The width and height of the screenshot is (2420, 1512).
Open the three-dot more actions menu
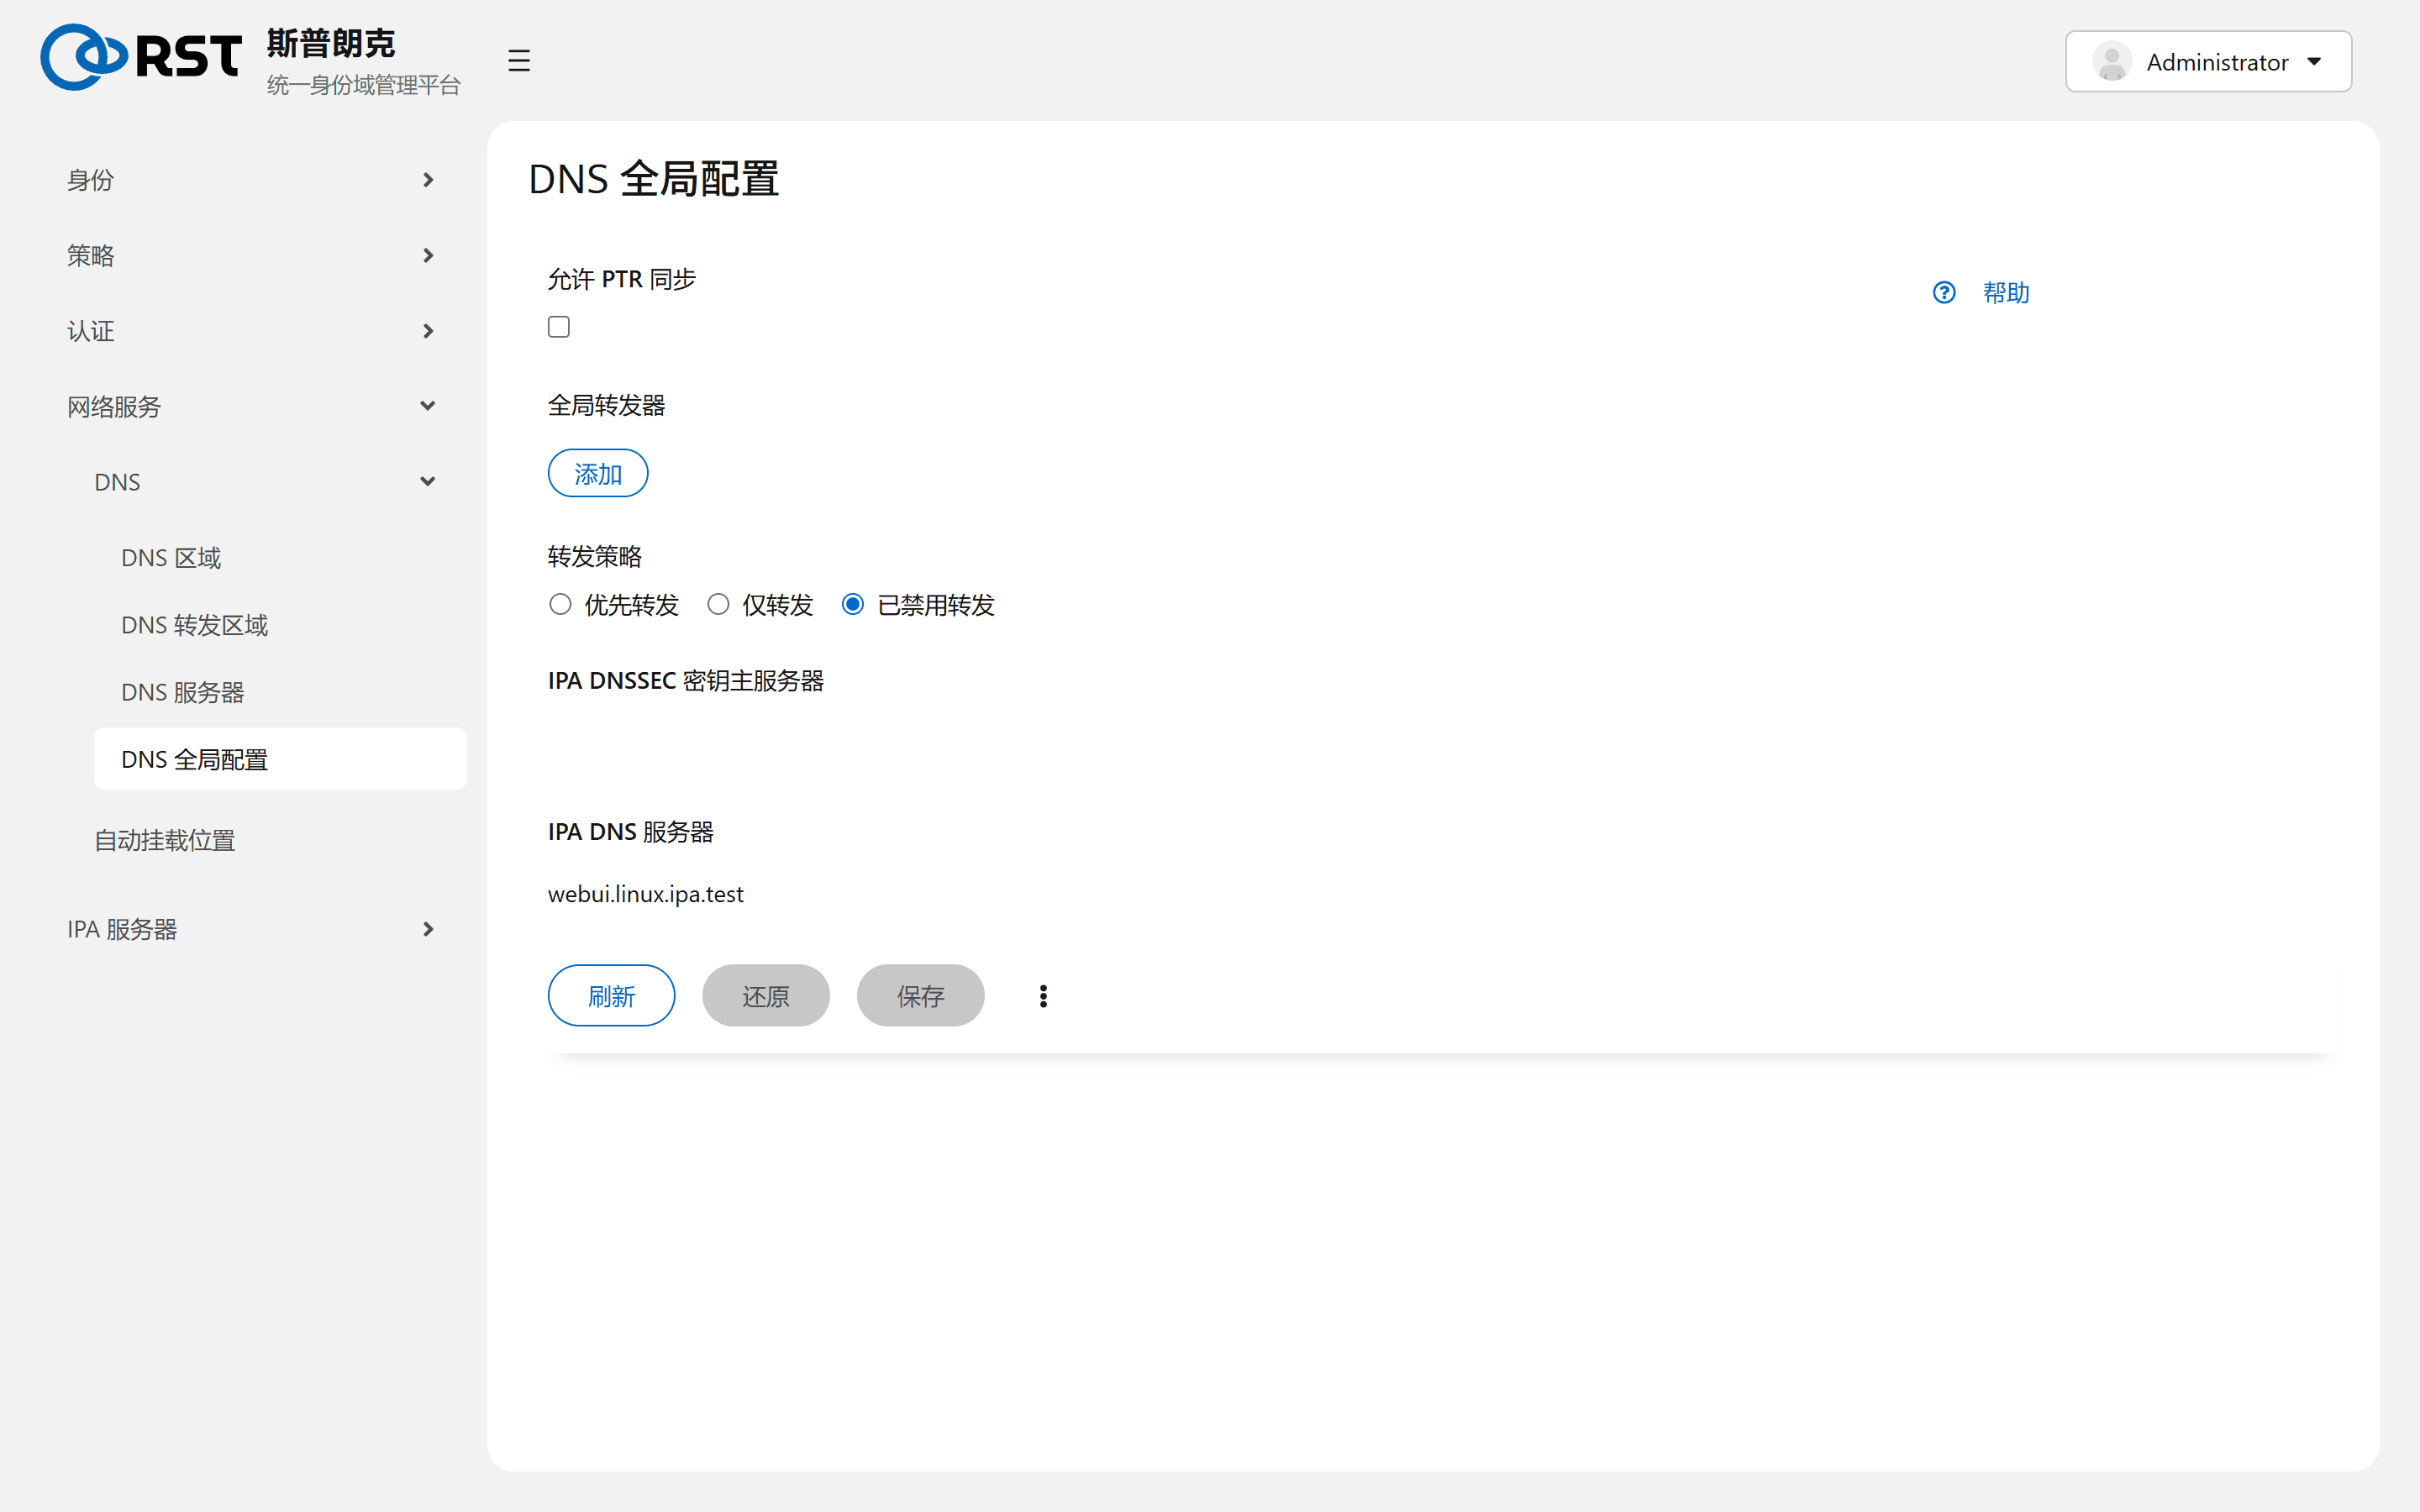[x=1043, y=996]
